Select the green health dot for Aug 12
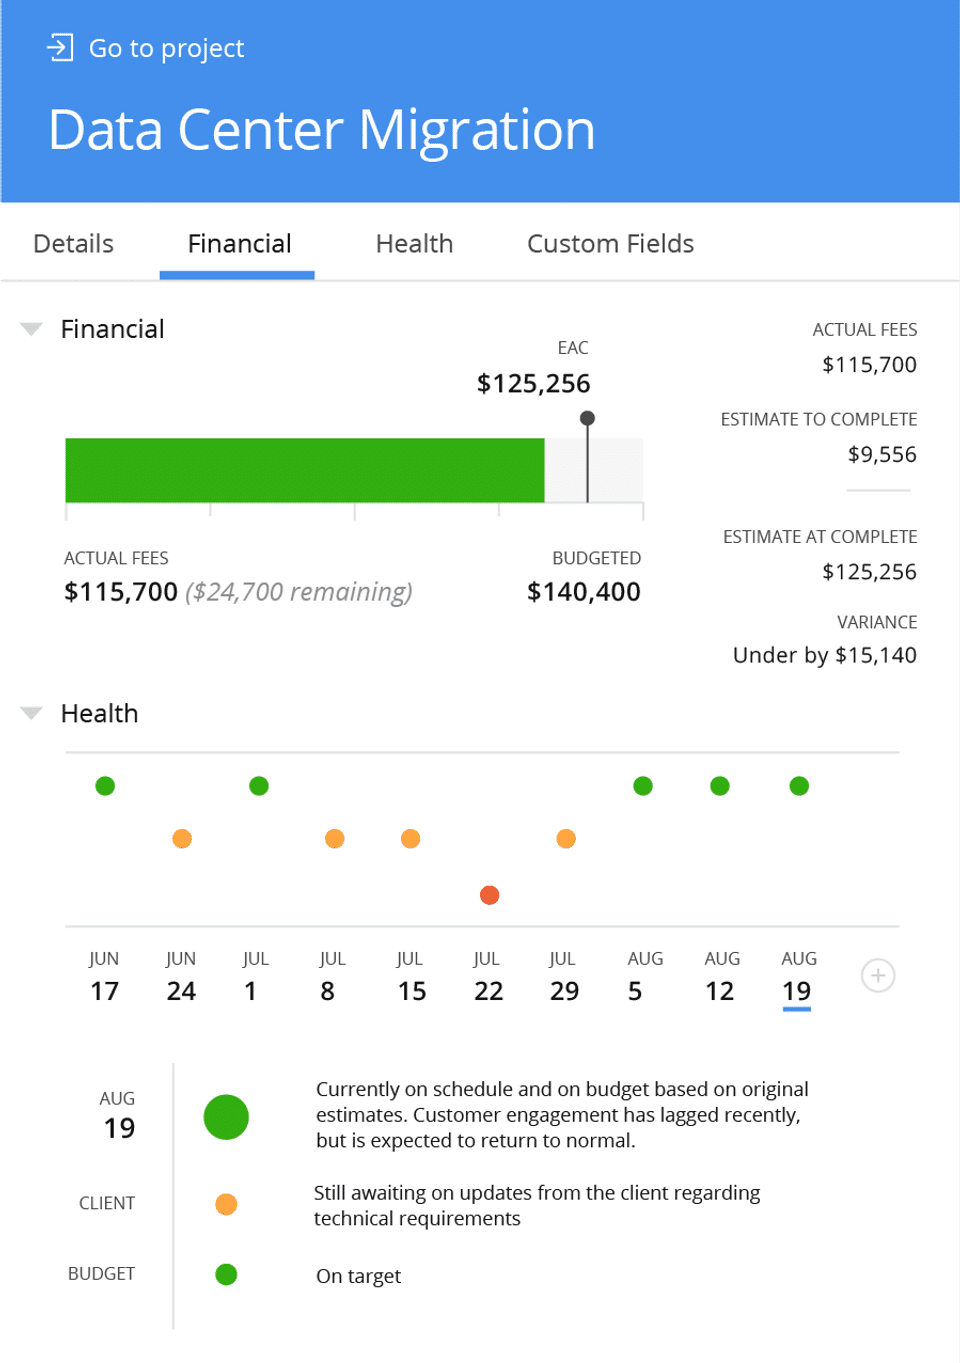Image resolution: width=960 pixels, height=1363 pixels. pyautogui.click(x=720, y=786)
